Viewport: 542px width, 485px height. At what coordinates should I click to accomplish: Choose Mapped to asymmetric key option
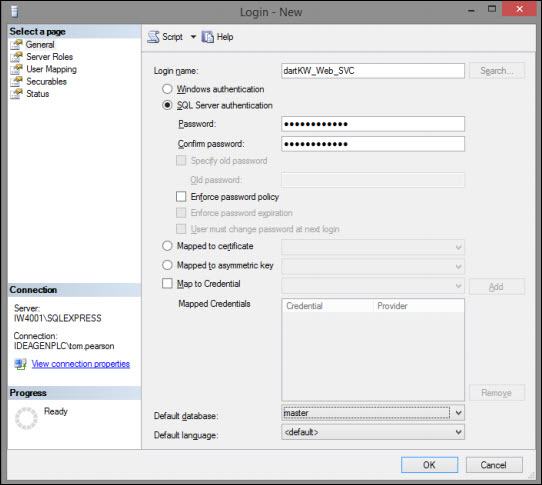(x=167, y=265)
